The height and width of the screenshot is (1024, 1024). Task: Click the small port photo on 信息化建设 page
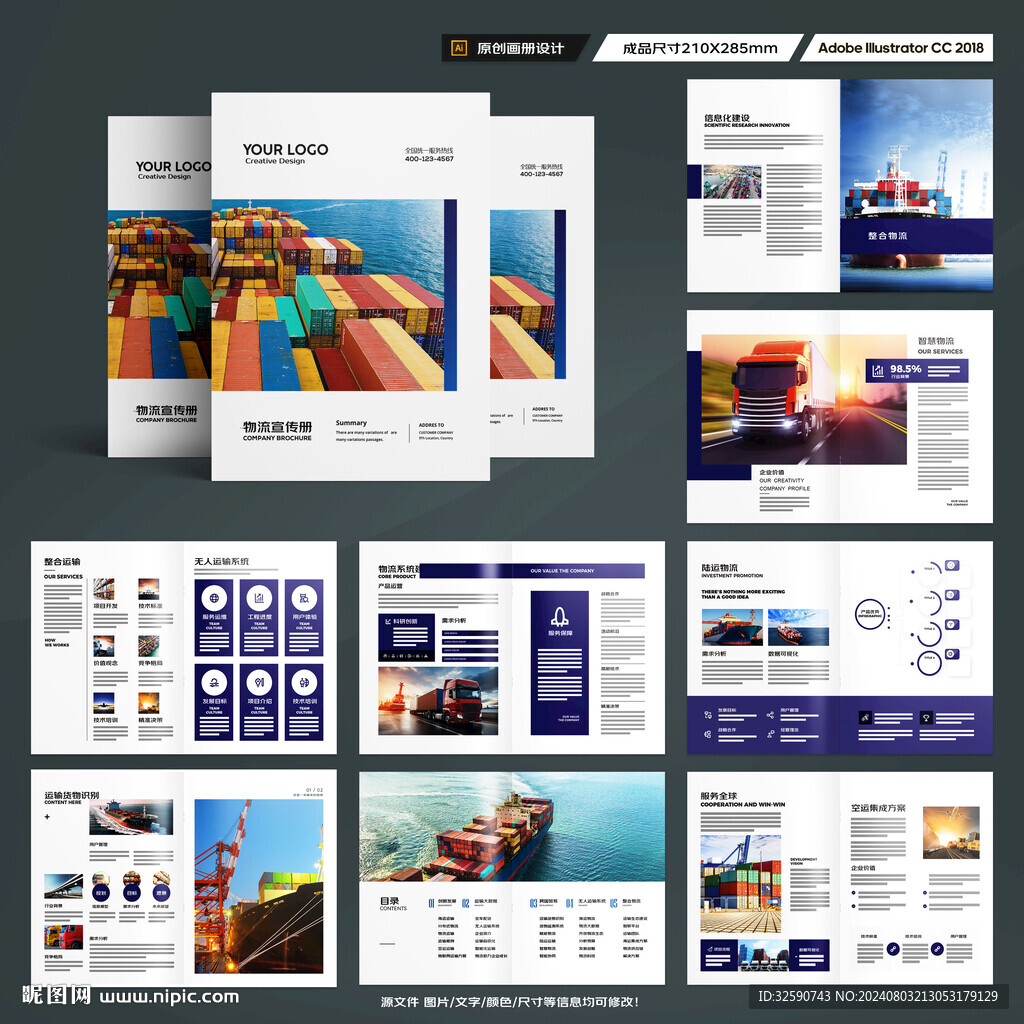pos(731,182)
